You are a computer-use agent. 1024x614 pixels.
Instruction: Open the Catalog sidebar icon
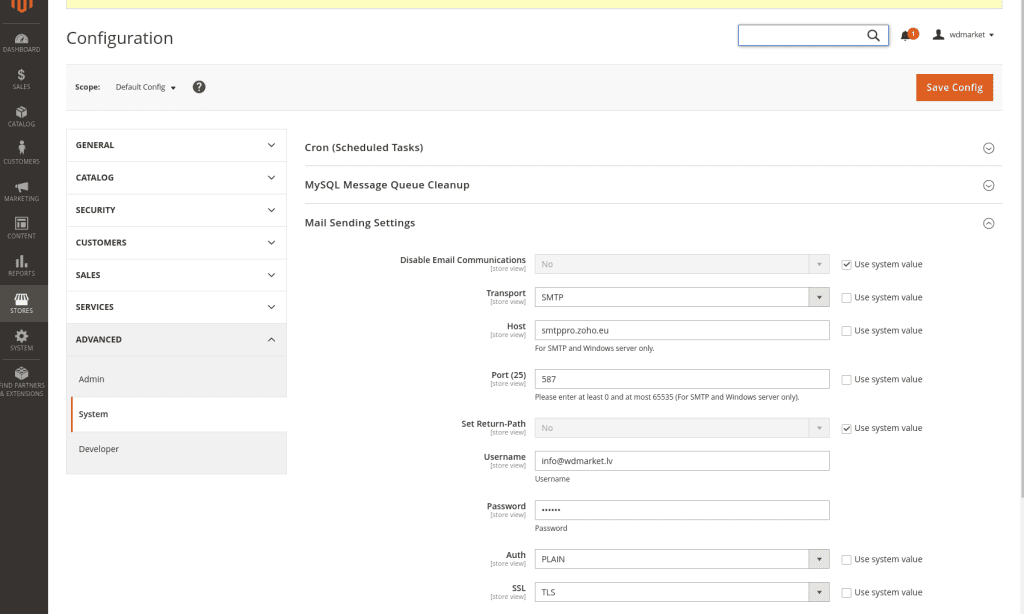21,115
